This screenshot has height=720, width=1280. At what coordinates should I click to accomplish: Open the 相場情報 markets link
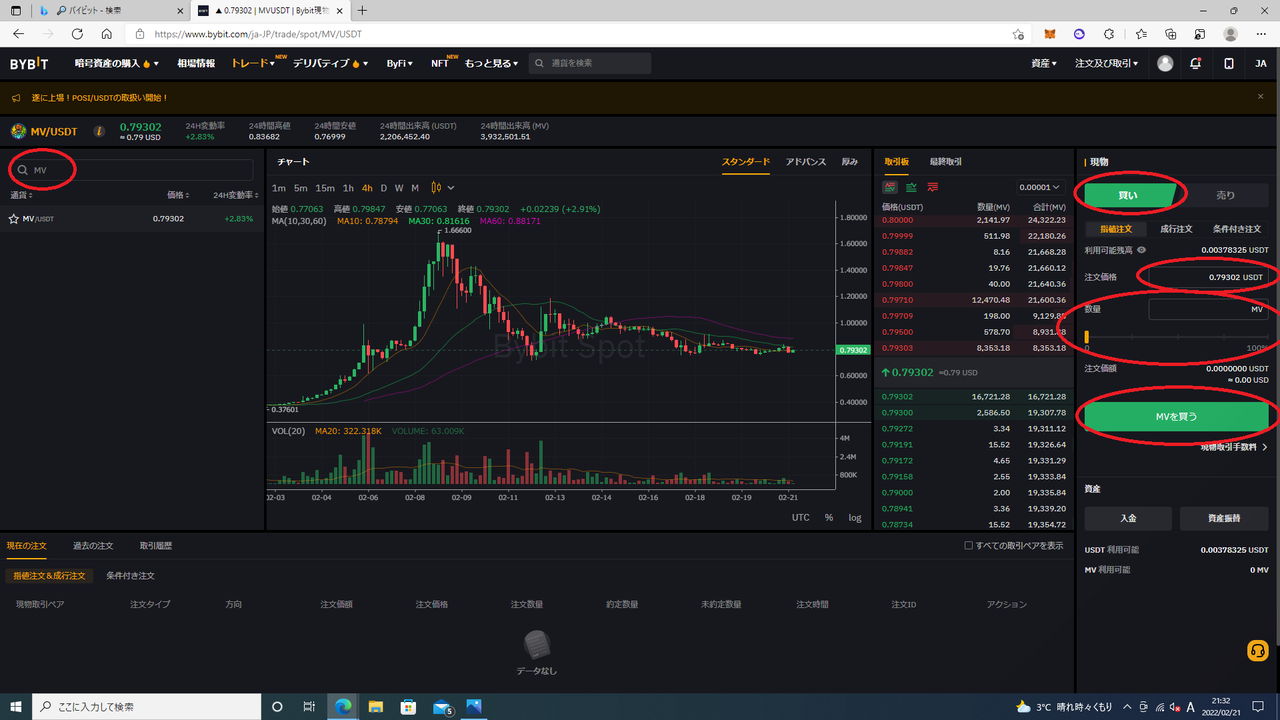click(196, 63)
